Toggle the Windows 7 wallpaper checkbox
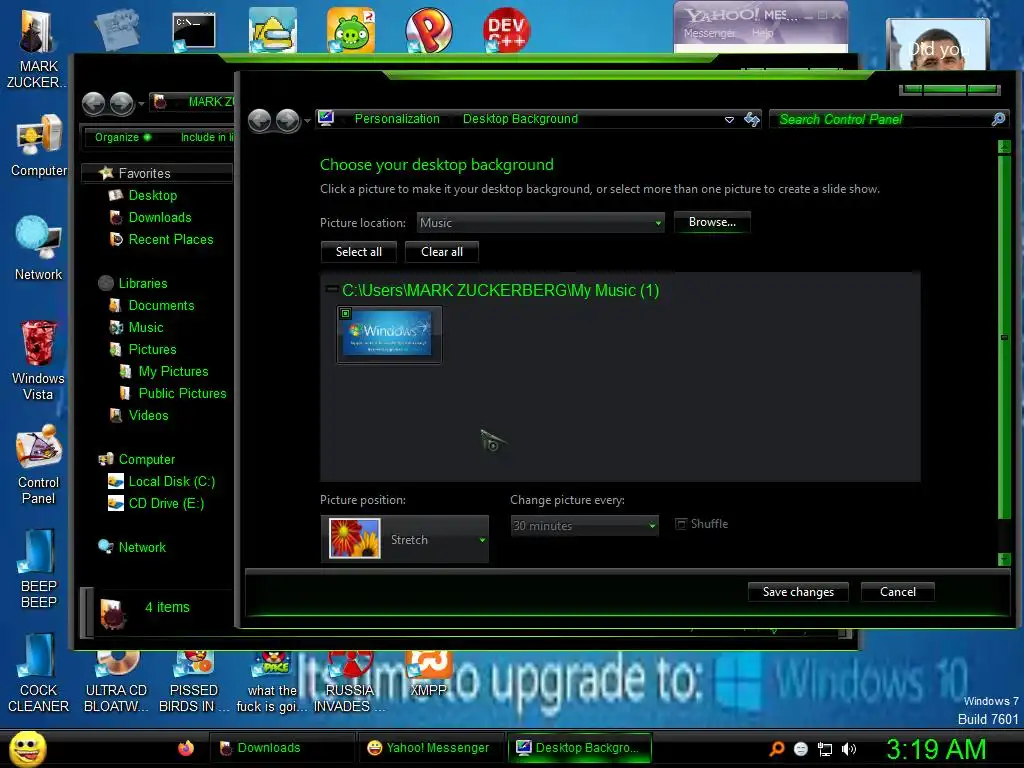 point(345,313)
